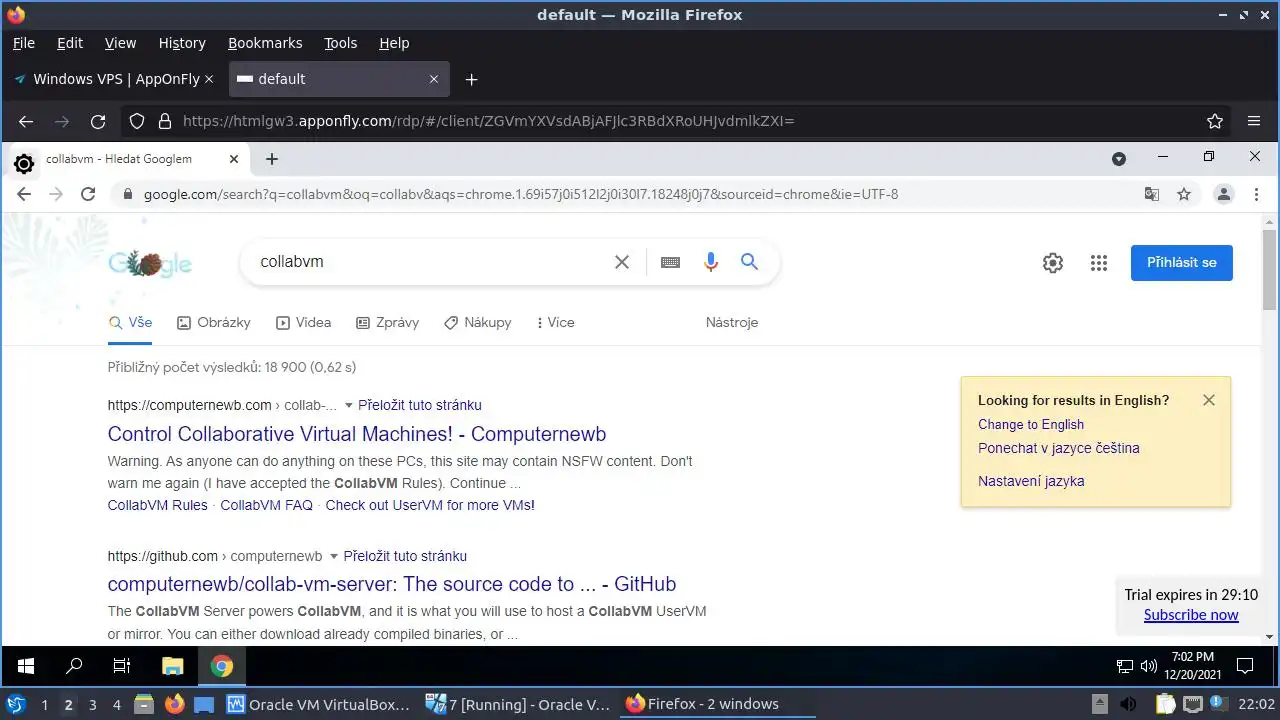The image size is (1280, 720).
Task: Open a new Firefox tab with plus
Action: pyautogui.click(x=472, y=80)
